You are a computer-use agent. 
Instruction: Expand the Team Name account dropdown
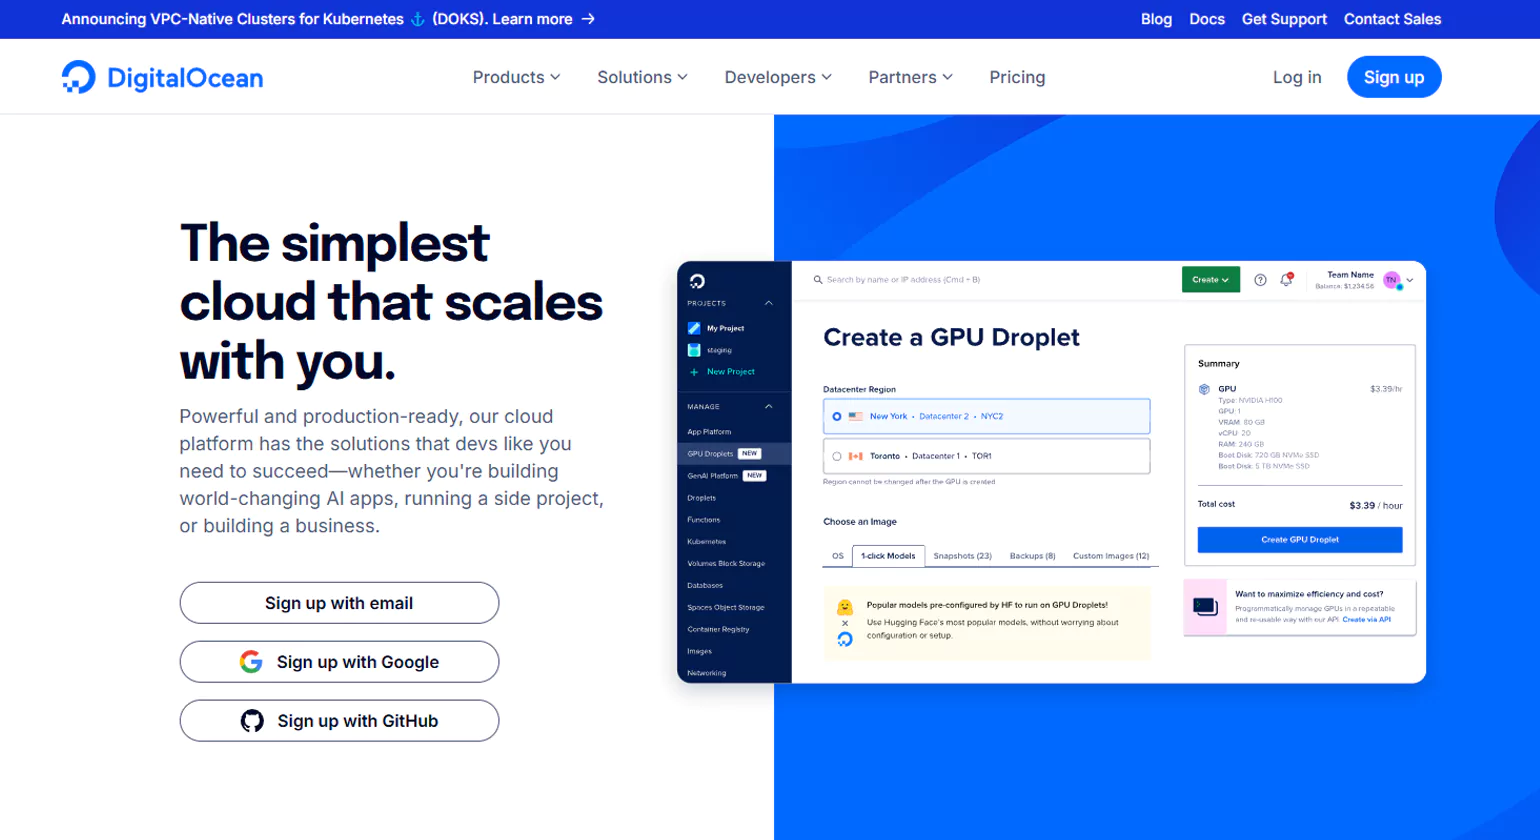coord(1412,280)
